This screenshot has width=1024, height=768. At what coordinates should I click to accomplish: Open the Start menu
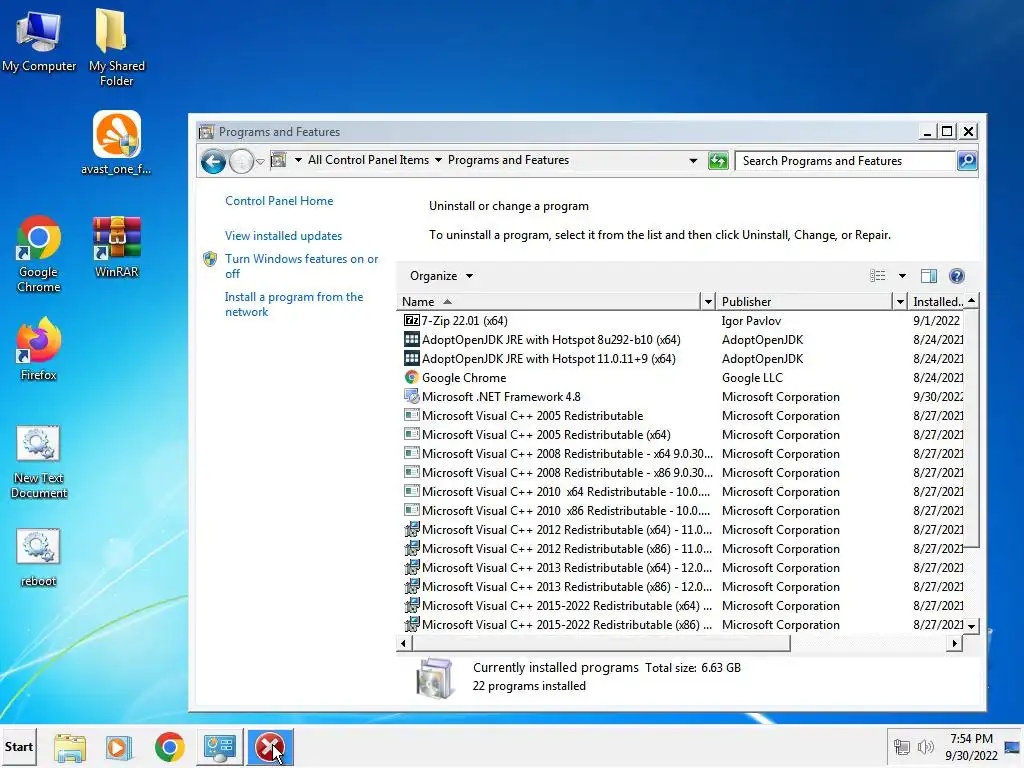[18, 746]
